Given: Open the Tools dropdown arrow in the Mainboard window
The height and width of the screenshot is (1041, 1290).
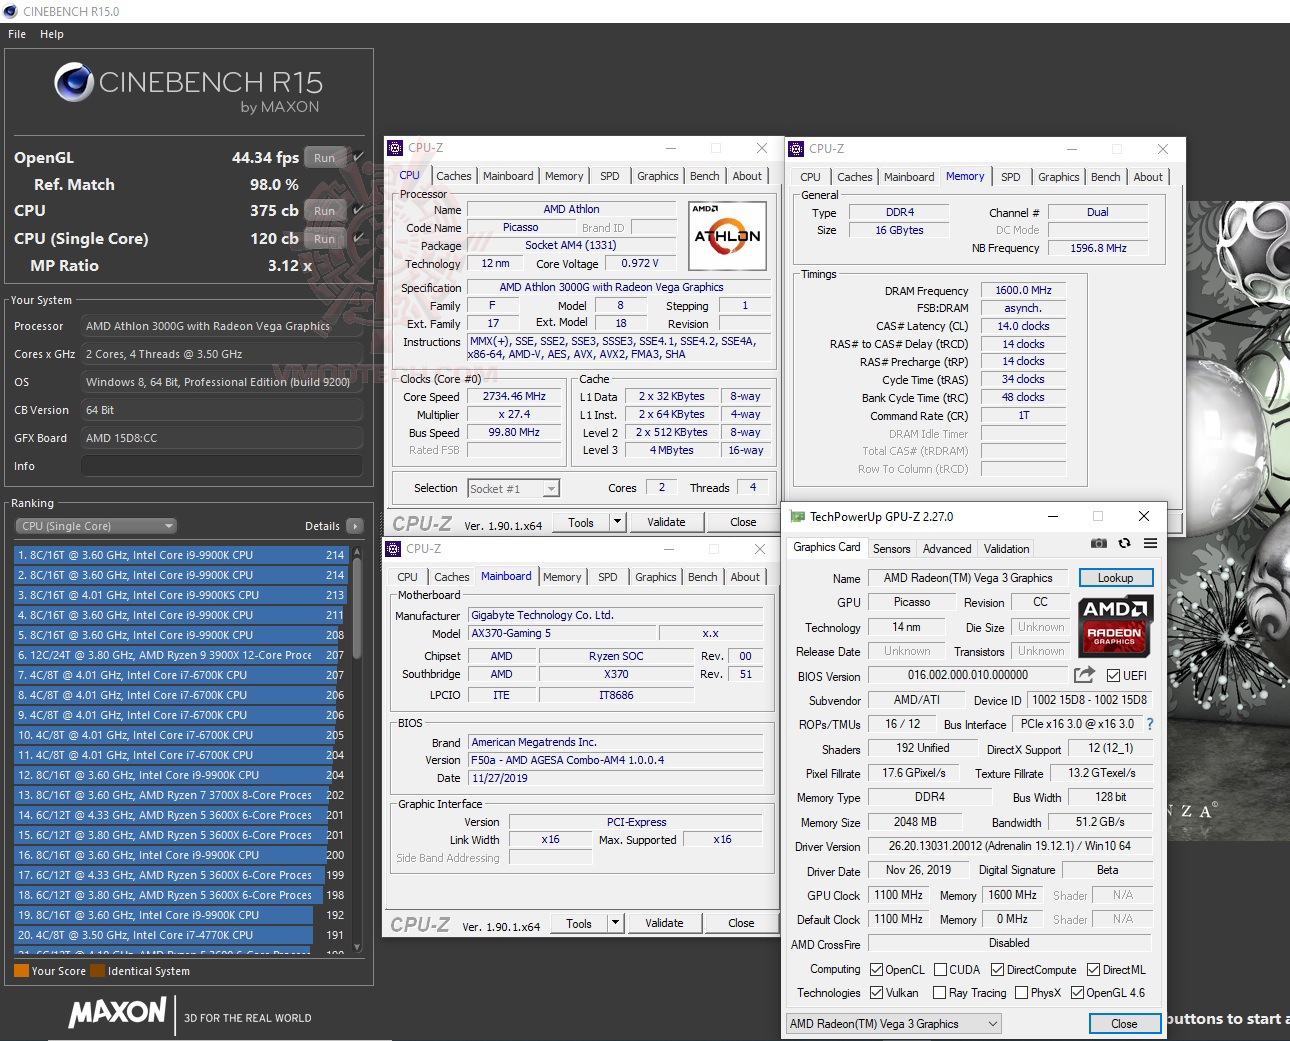Looking at the screenshot, I should pyautogui.click(x=615, y=923).
